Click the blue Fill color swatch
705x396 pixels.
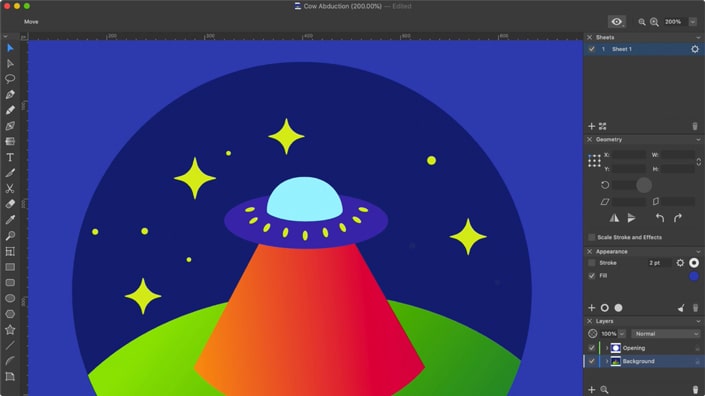click(694, 276)
